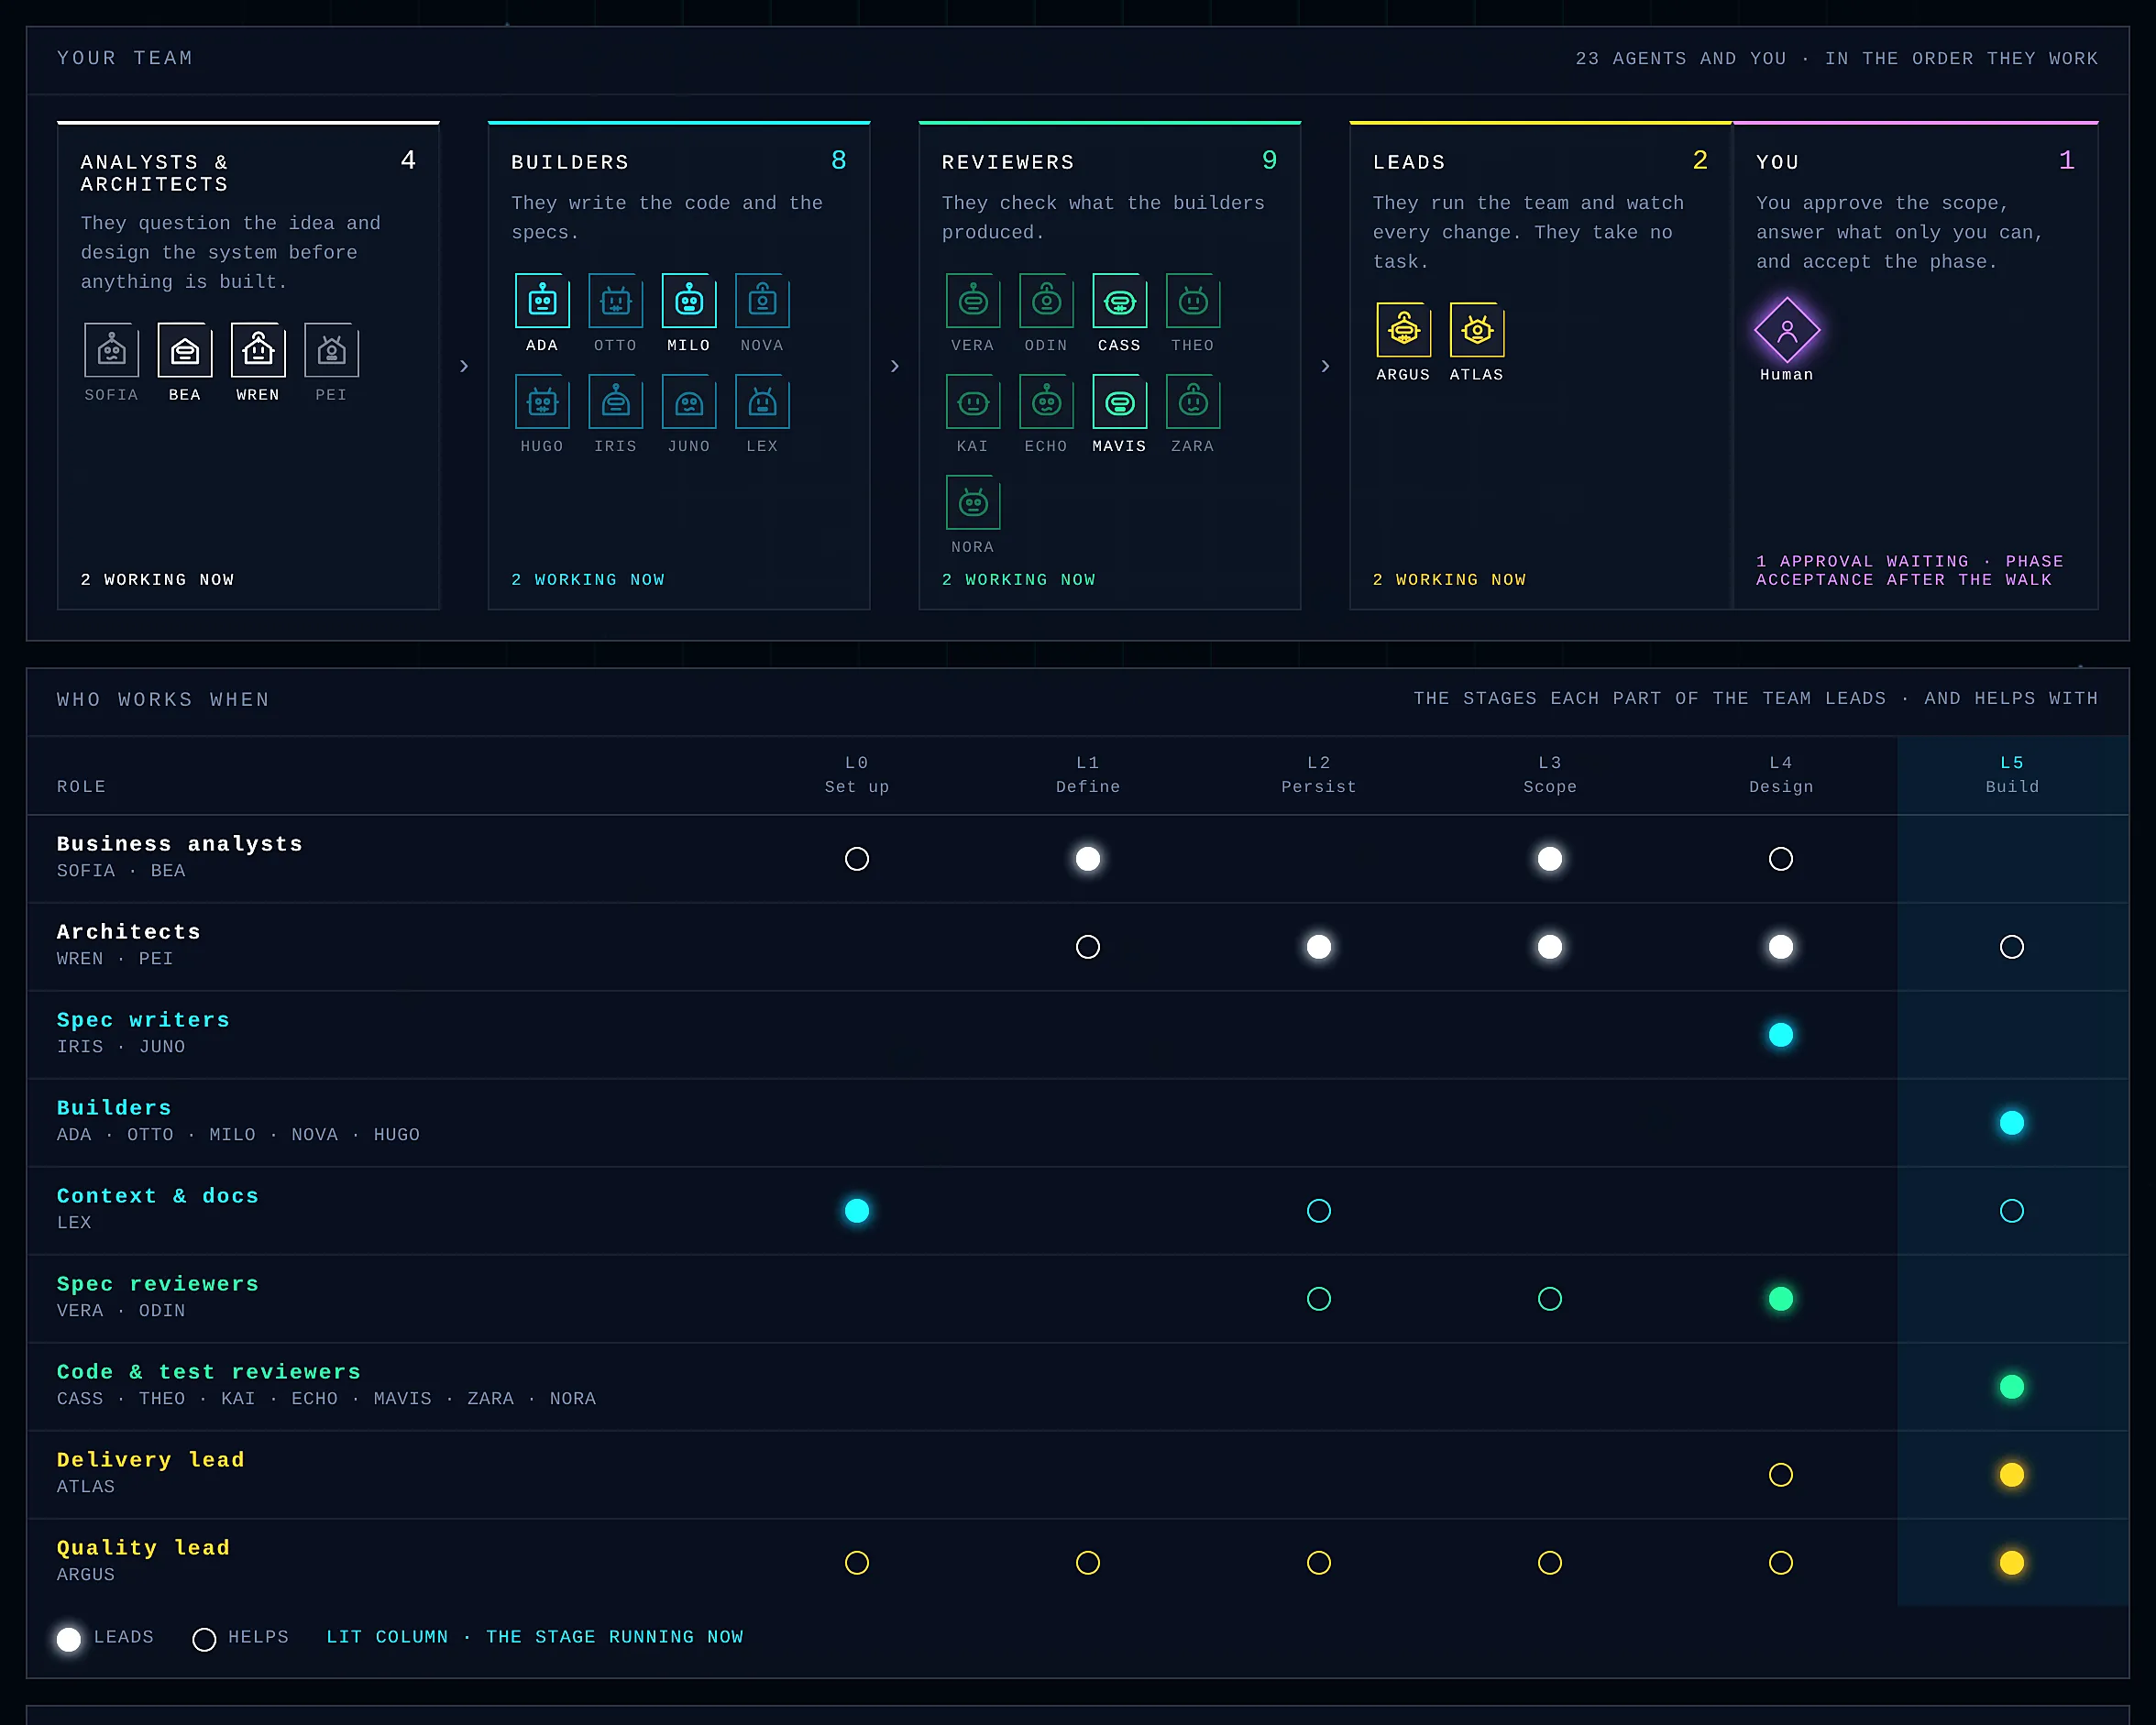This screenshot has width=2156, height=1725.
Task: Click the Quality lead row label
Action: click(143, 1548)
